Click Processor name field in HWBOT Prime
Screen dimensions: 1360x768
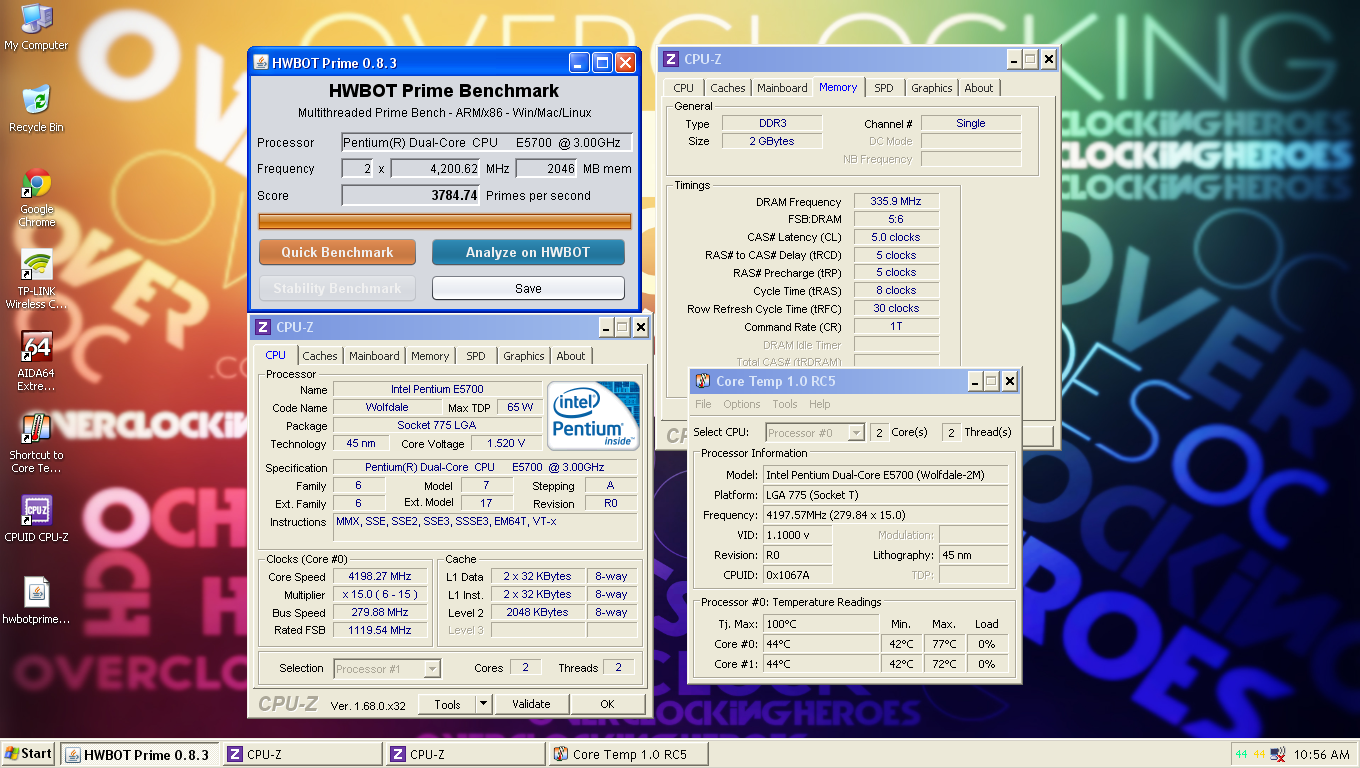[x=487, y=142]
